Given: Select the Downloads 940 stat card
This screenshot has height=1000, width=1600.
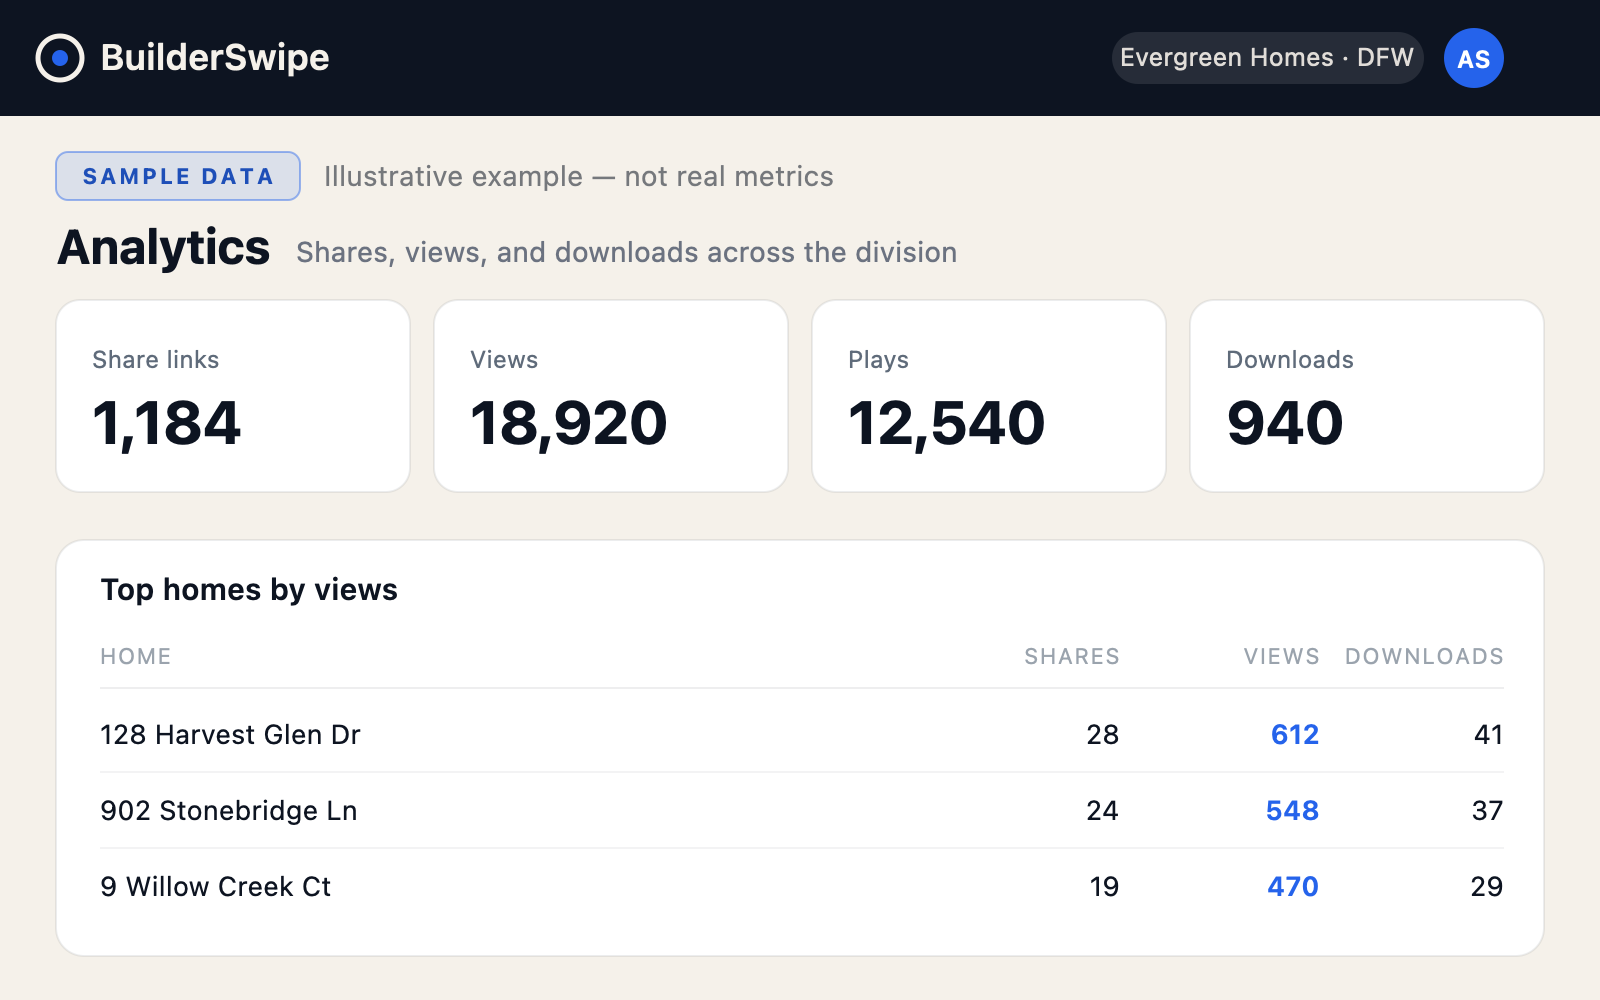Looking at the screenshot, I should [1367, 396].
